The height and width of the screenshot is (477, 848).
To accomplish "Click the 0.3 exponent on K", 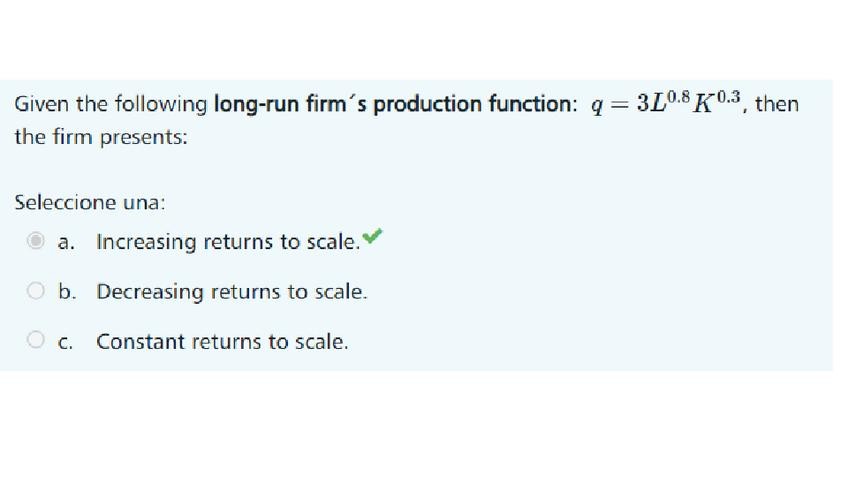I will click(728, 97).
